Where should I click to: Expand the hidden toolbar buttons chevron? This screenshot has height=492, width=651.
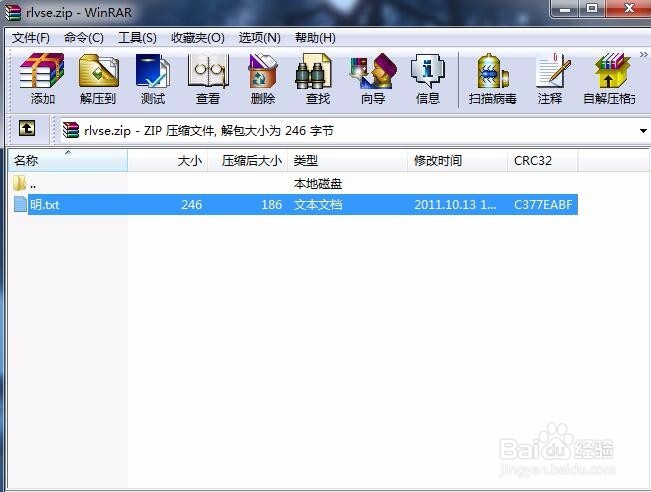tap(644, 54)
